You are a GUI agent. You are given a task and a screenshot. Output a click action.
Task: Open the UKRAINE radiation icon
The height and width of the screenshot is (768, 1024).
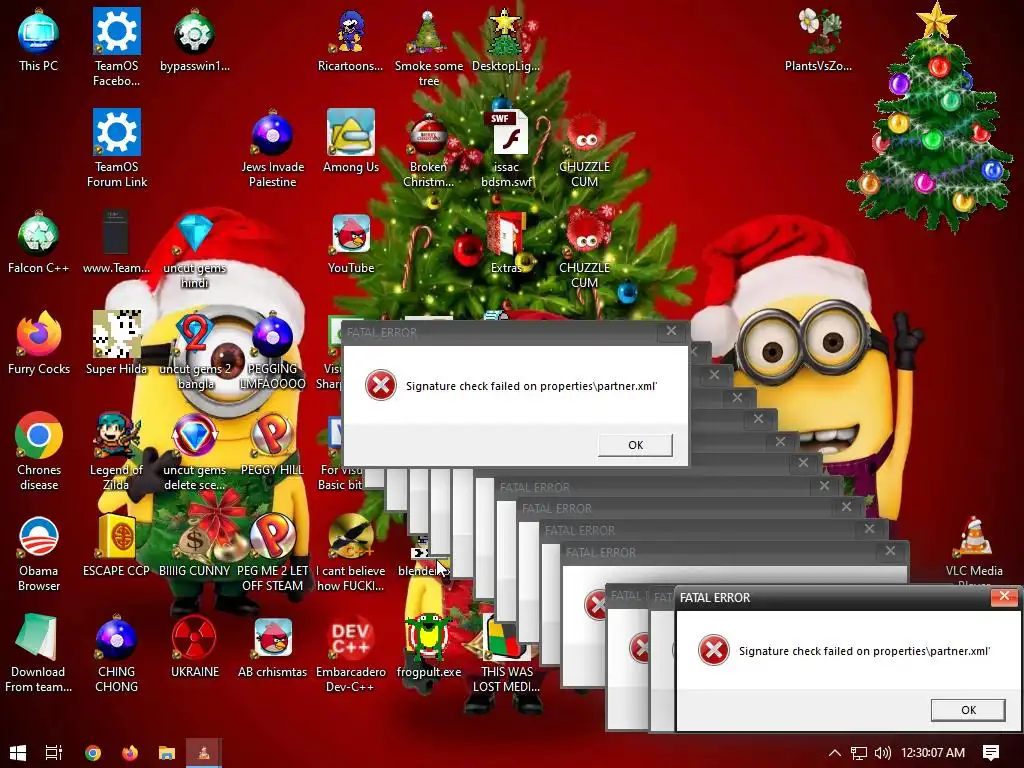click(195, 637)
